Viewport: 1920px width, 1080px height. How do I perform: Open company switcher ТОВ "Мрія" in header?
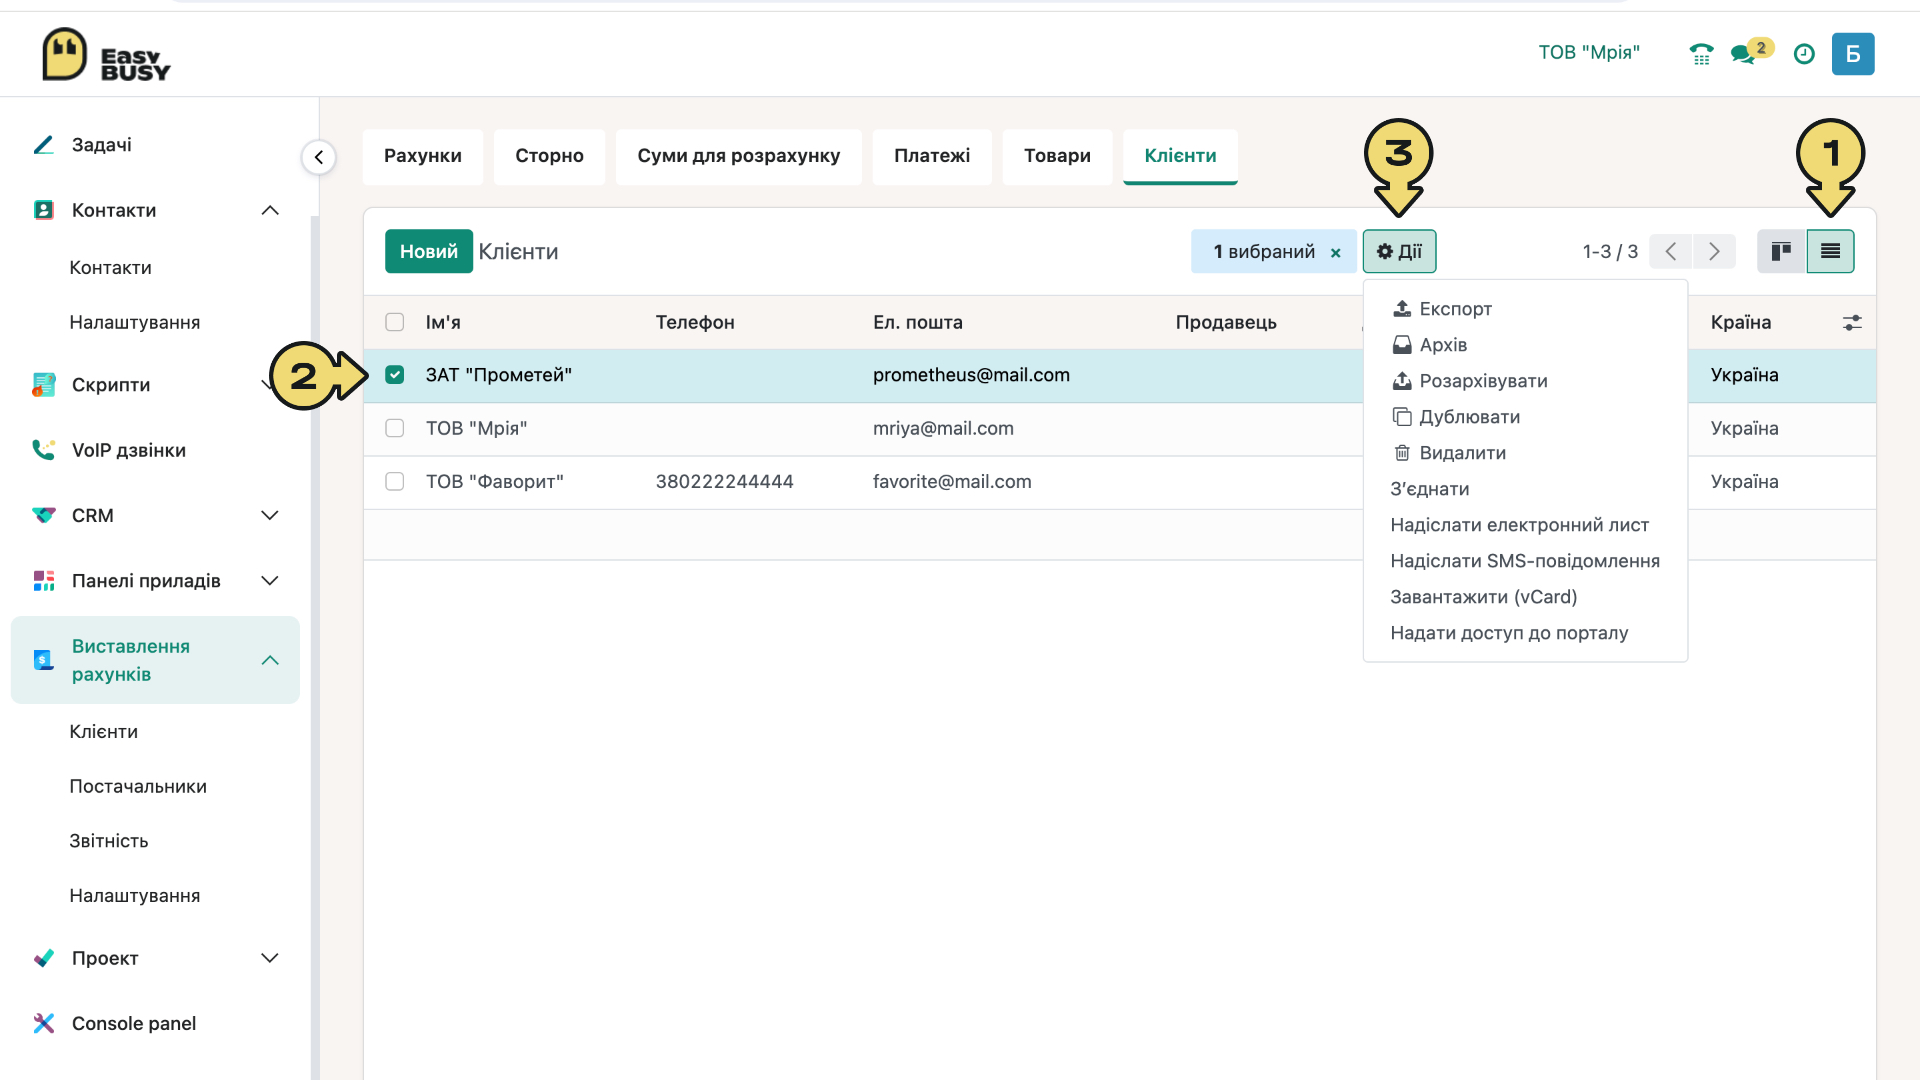[1589, 53]
